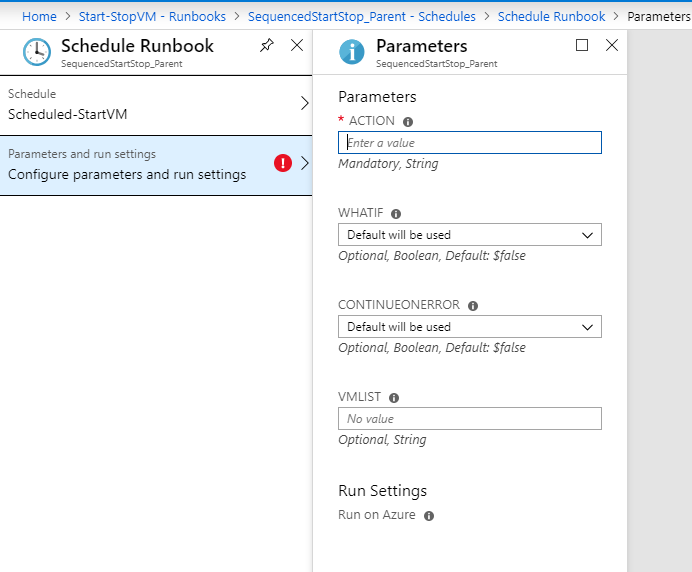Image resolution: width=692 pixels, height=572 pixels.
Task: Click info tooltip icon next to ACTION
Action: coord(408,122)
